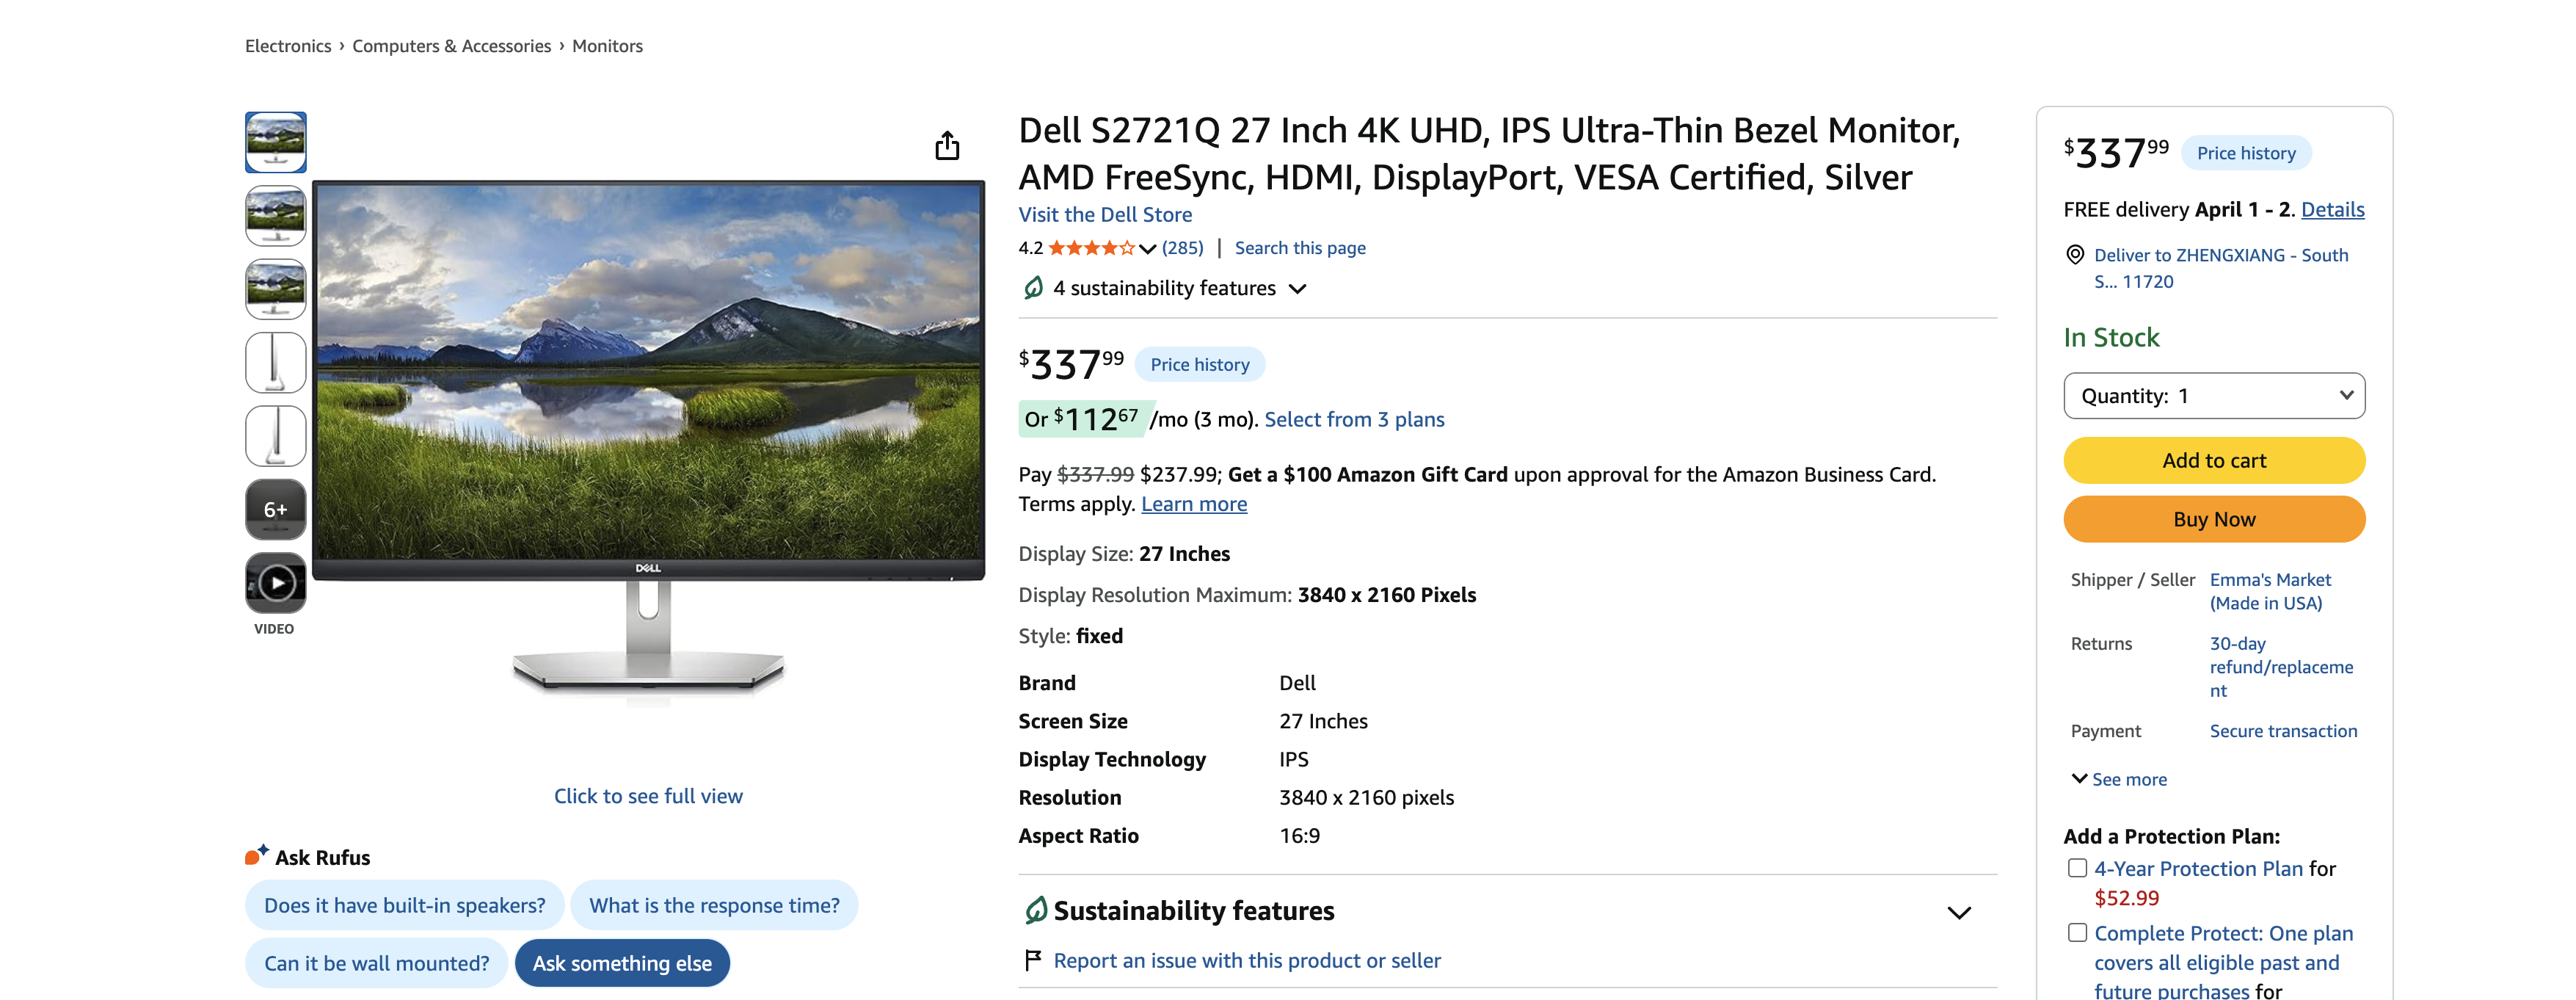Check the 4-Year Protection Plan checkbox
Image resolution: width=2576 pixels, height=1000 pixels.
click(x=2077, y=868)
